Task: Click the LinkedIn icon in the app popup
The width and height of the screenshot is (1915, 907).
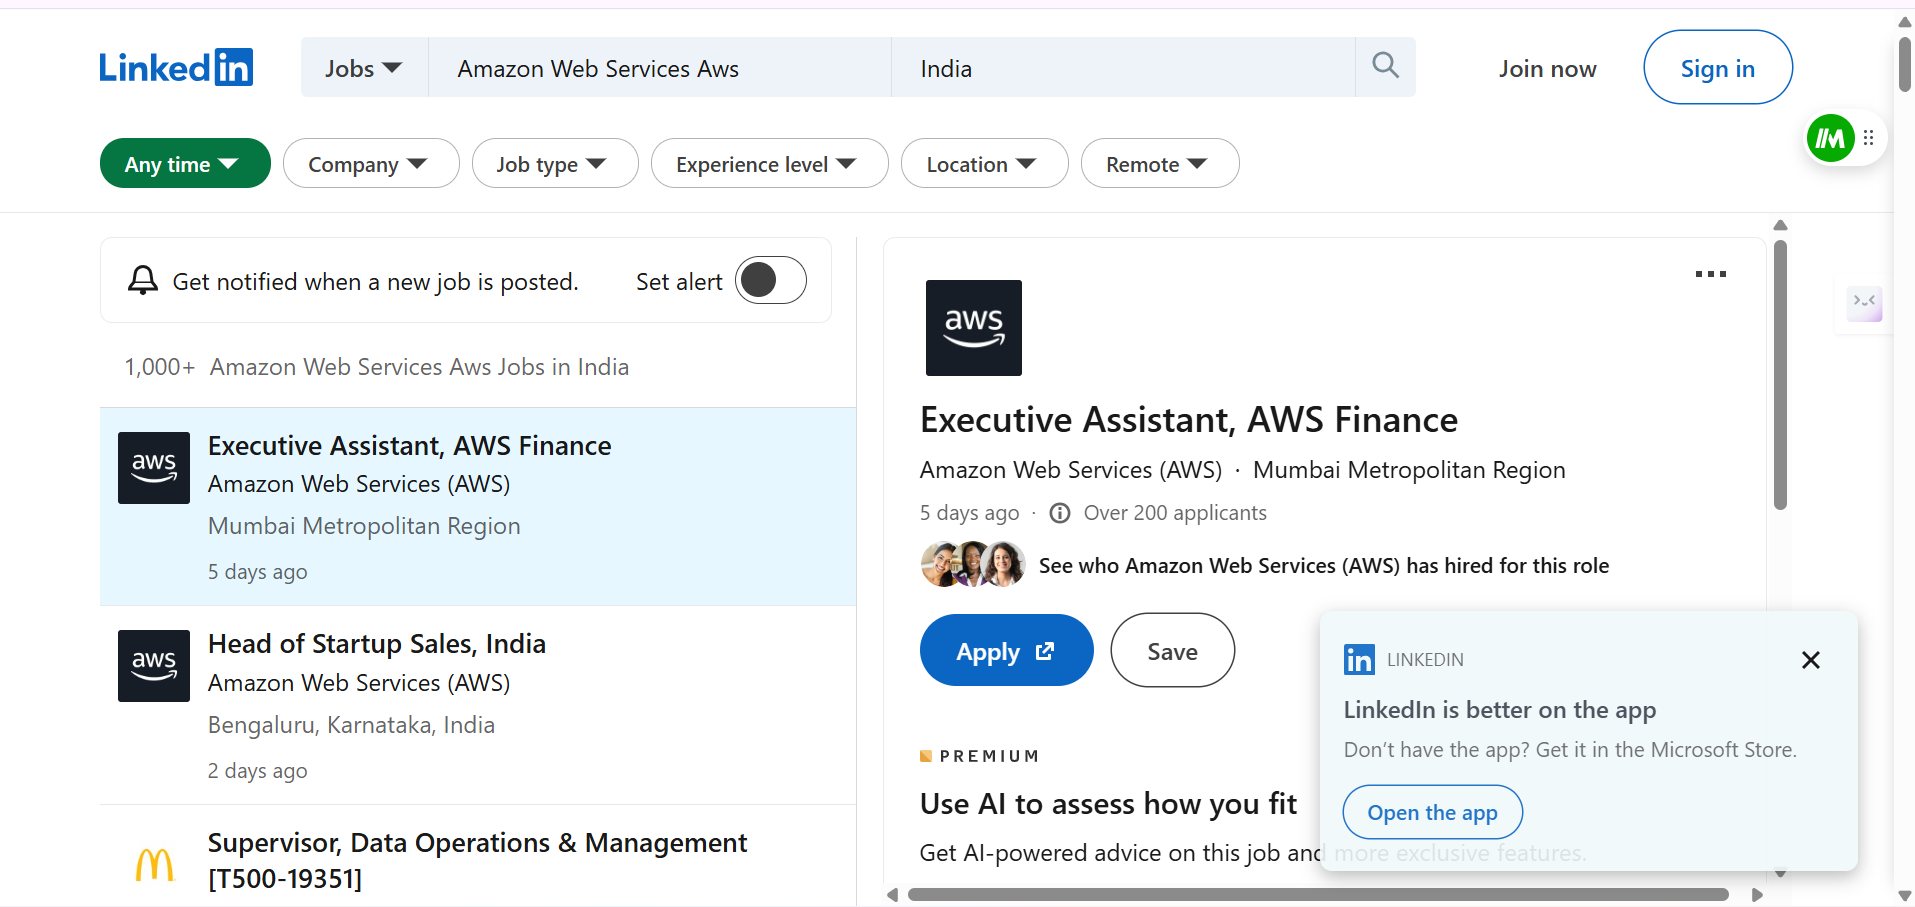Action: (1358, 659)
